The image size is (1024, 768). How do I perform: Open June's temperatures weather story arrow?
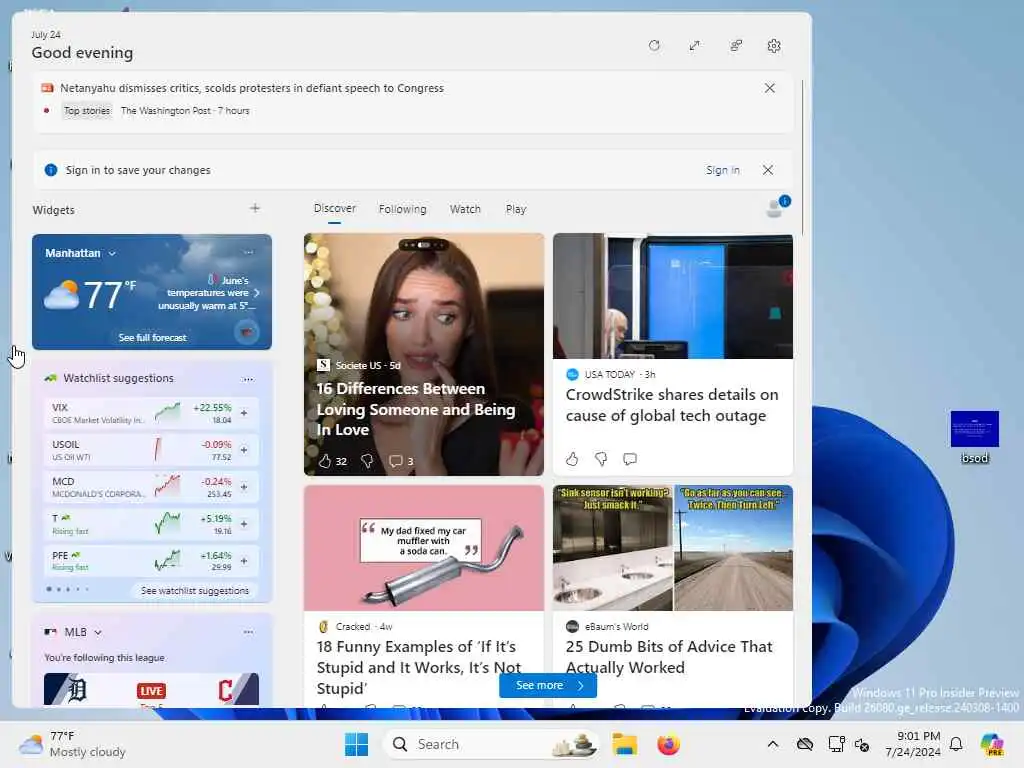click(257, 293)
